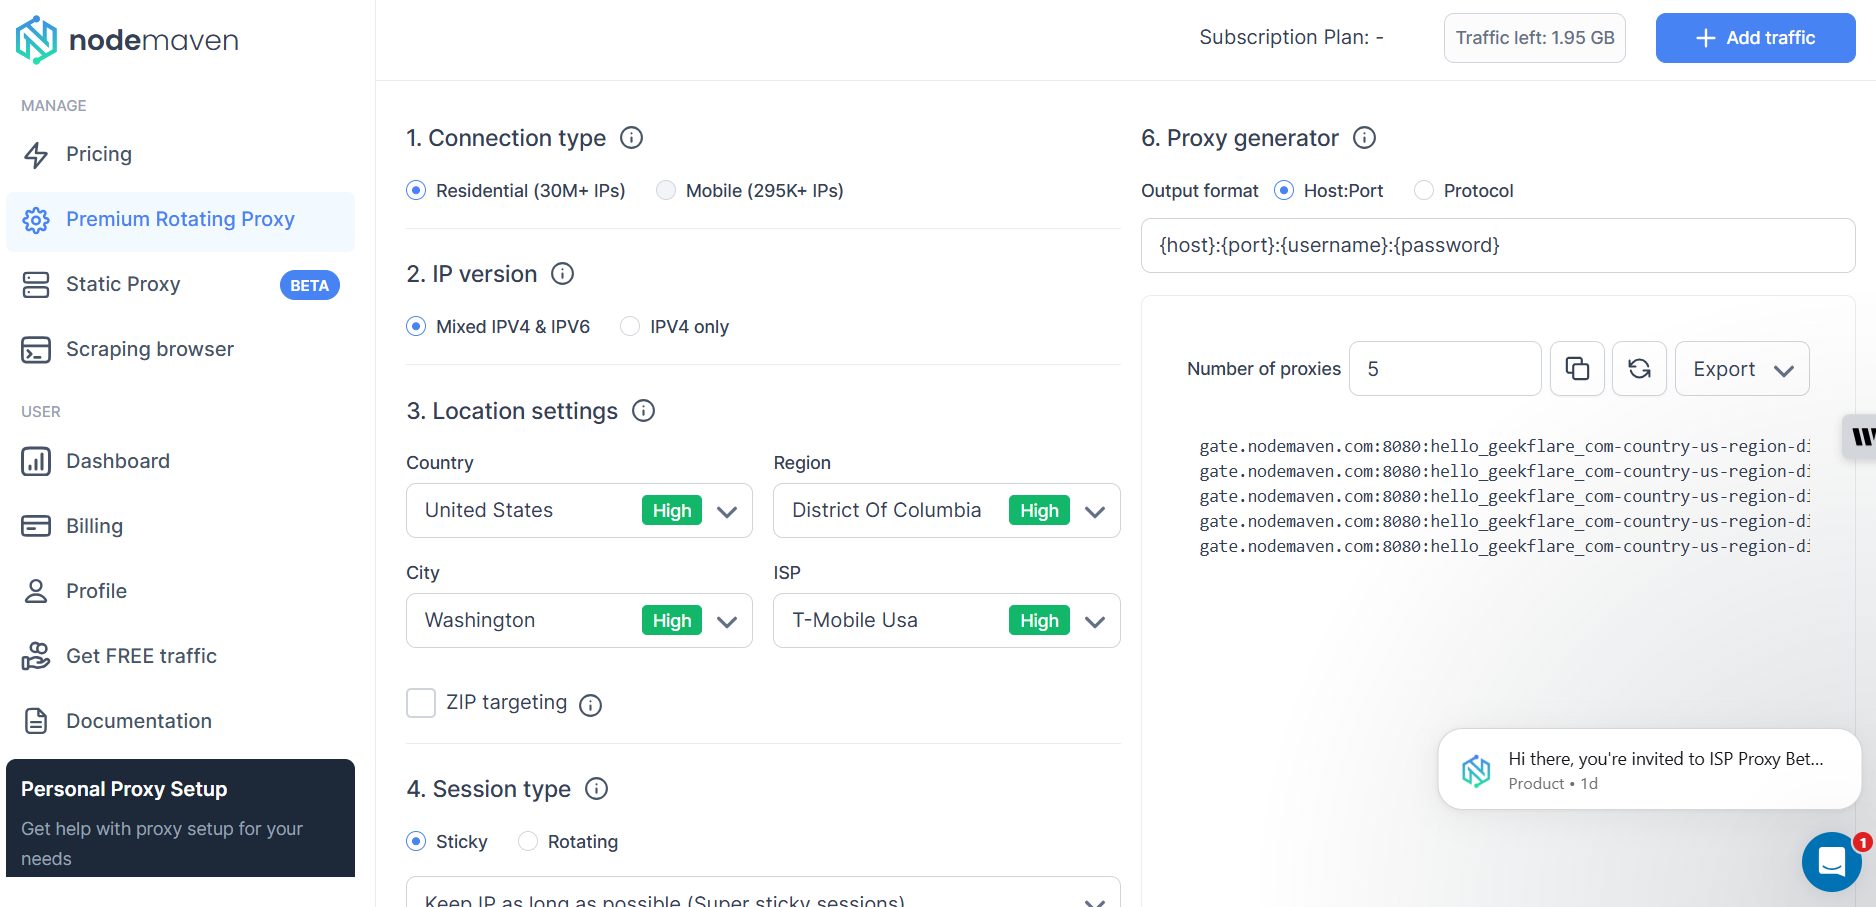
Task: Click the copy proxies icon
Action: point(1577,369)
